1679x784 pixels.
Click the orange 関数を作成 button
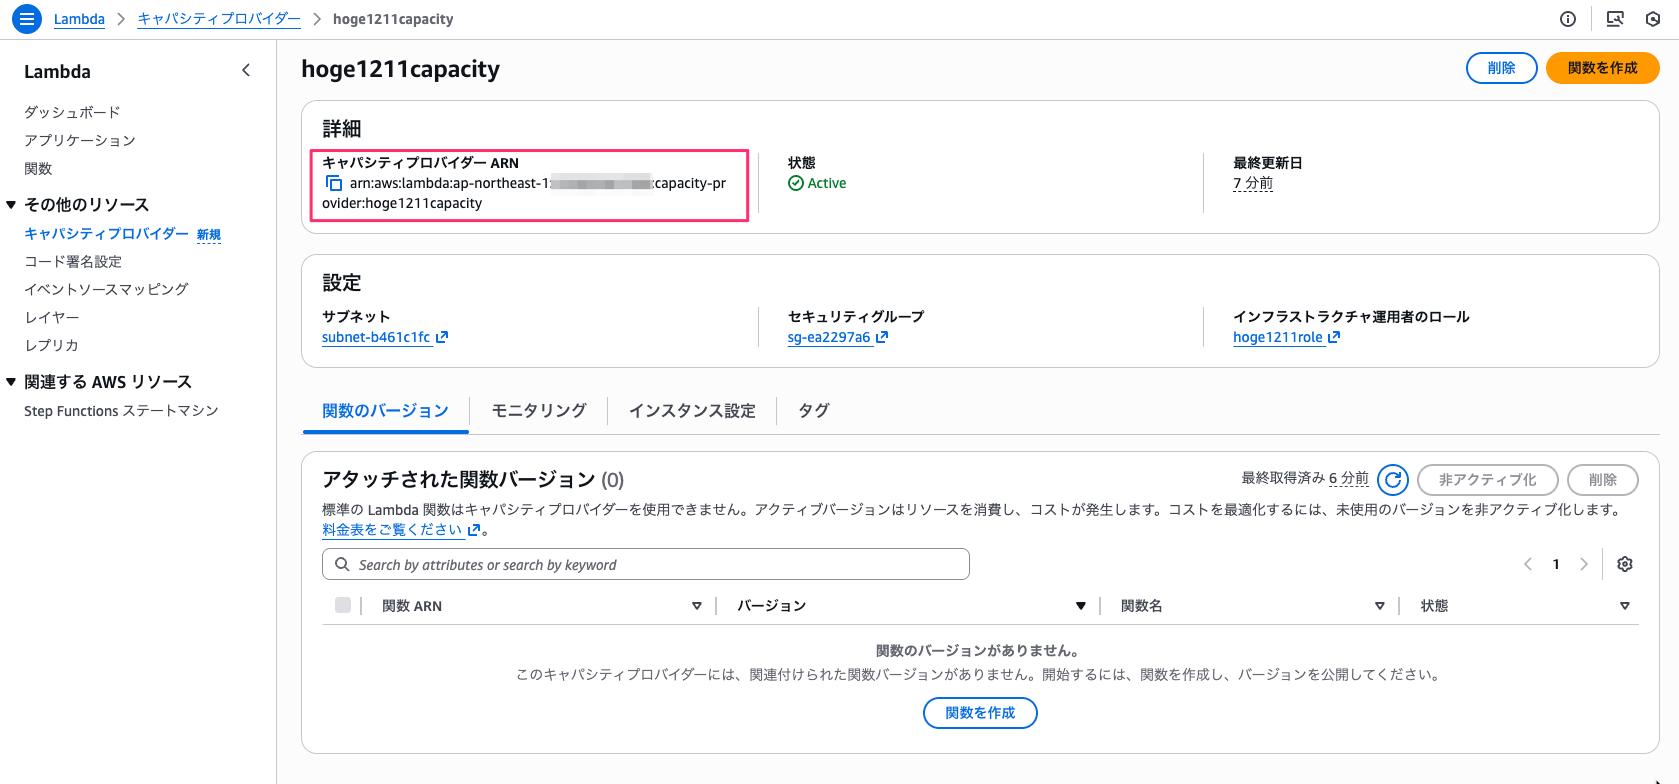(x=1602, y=68)
